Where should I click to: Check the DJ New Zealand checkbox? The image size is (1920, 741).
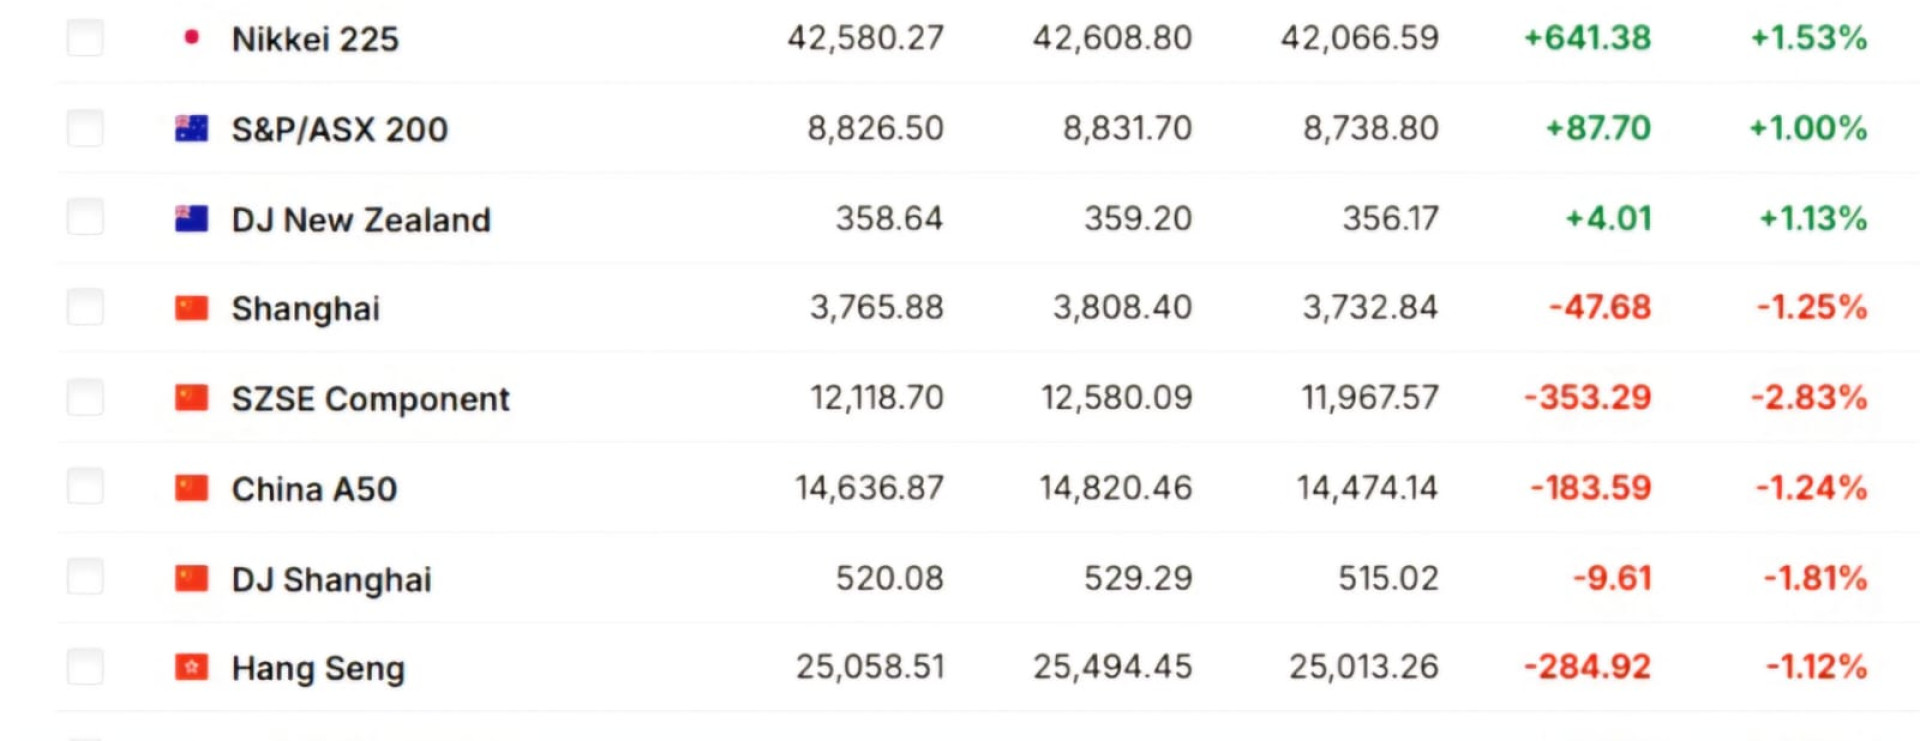[85, 217]
